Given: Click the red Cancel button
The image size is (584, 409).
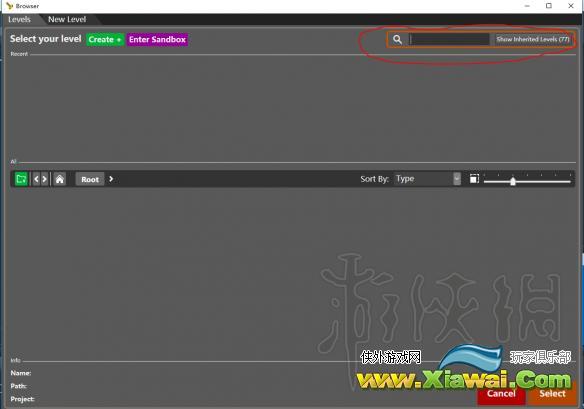Looking at the screenshot, I should pyautogui.click(x=501, y=394).
